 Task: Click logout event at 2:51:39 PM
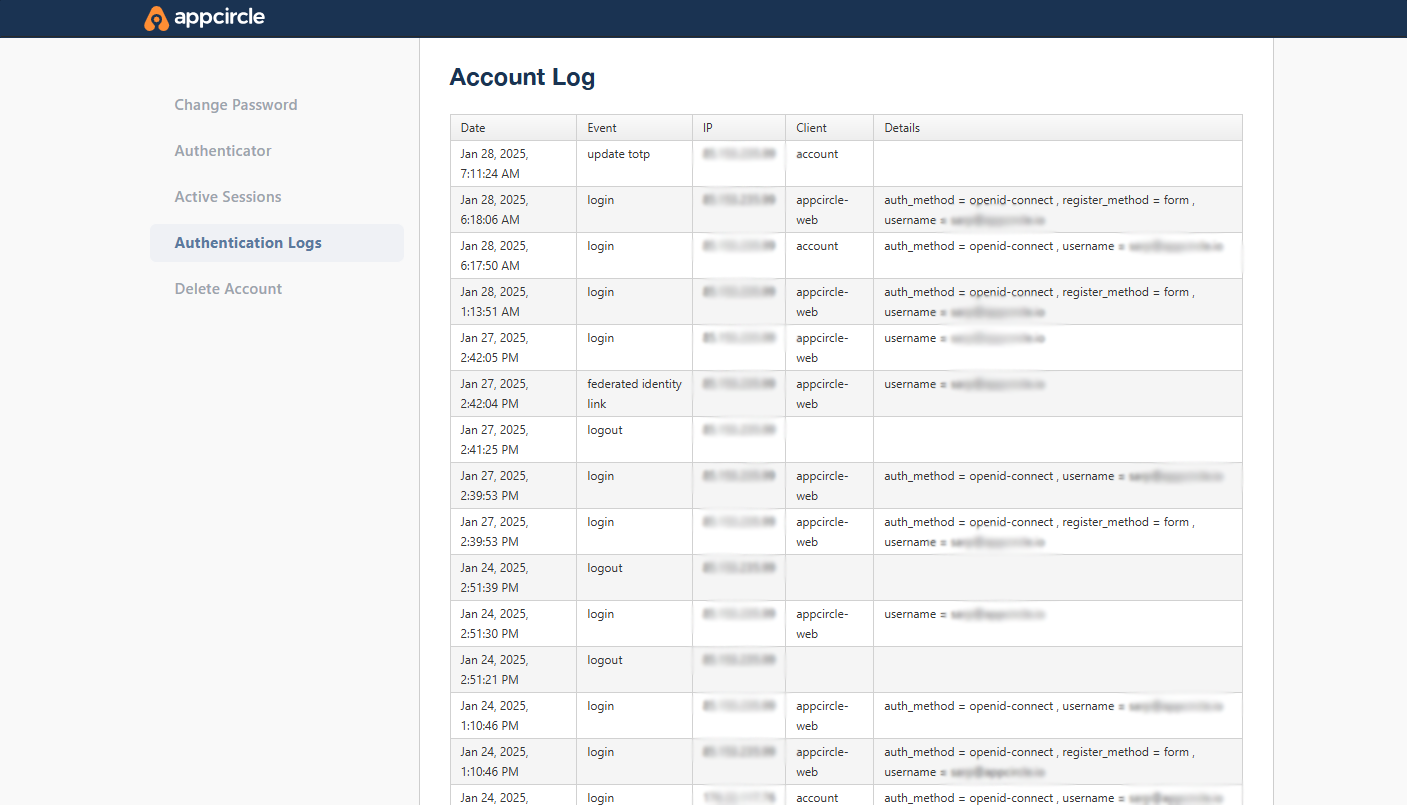605,568
